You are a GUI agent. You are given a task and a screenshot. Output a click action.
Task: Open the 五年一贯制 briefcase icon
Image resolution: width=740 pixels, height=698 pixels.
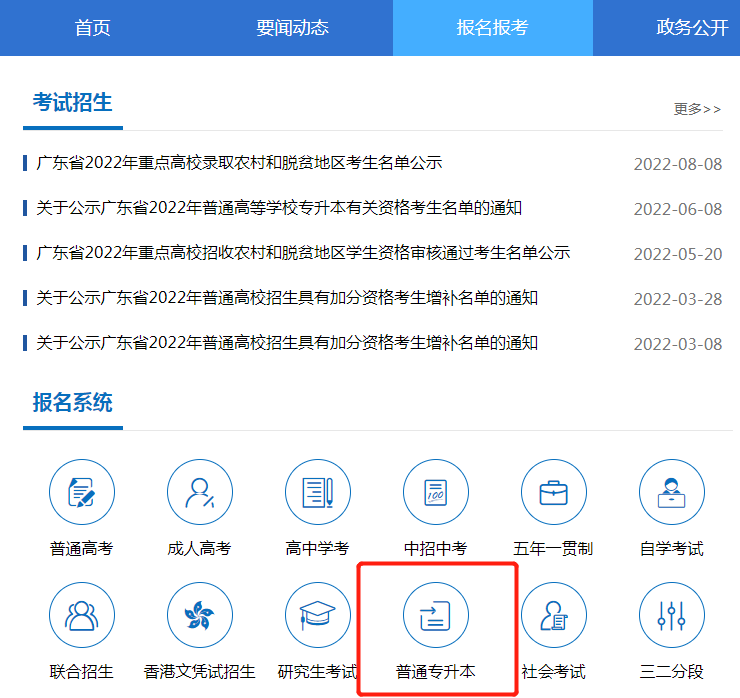click(554, 492)
